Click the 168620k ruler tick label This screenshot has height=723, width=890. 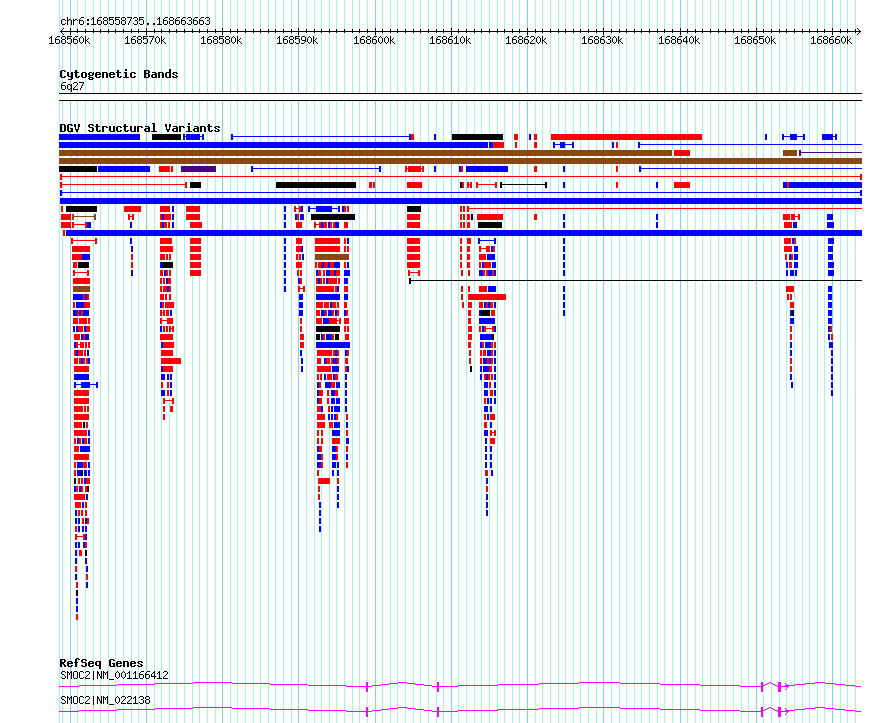[526, 40]
